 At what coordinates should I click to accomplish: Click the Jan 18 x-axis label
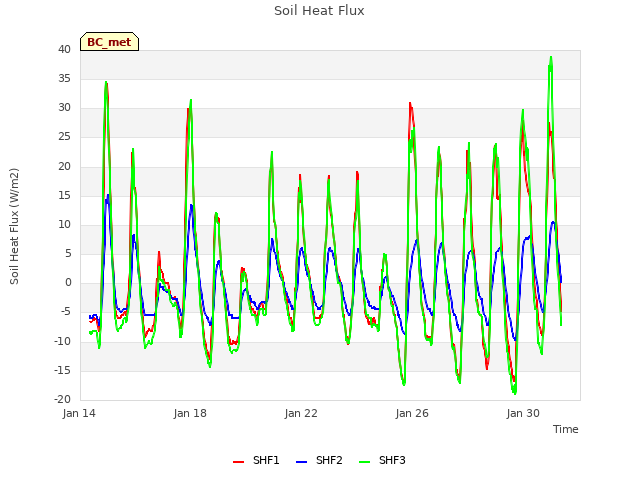coord(190,413)
